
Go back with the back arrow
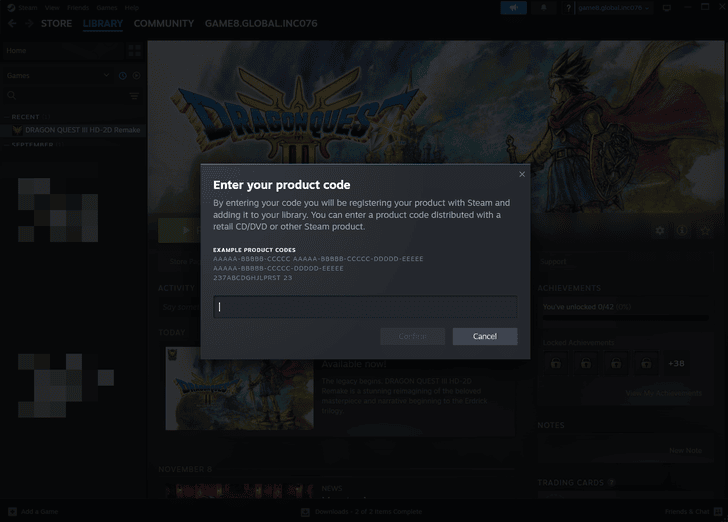point(12,24)
